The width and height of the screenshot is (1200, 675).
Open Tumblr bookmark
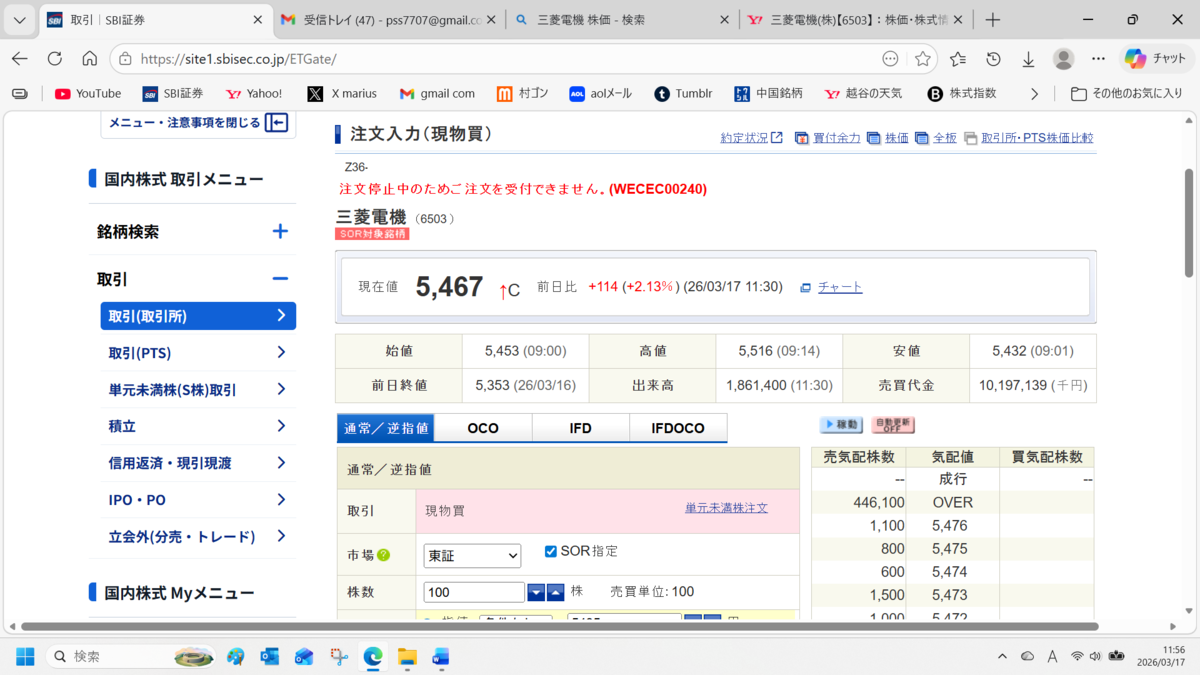tap(684, 93)
